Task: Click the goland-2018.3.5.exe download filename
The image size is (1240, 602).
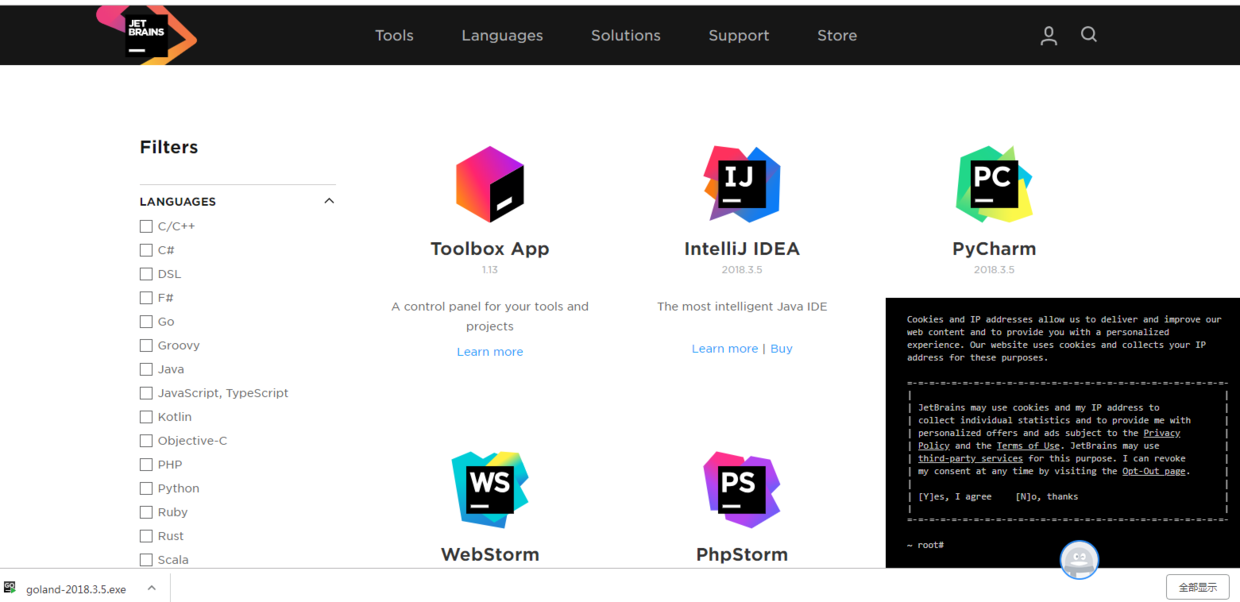Action: tap(76, 589)
